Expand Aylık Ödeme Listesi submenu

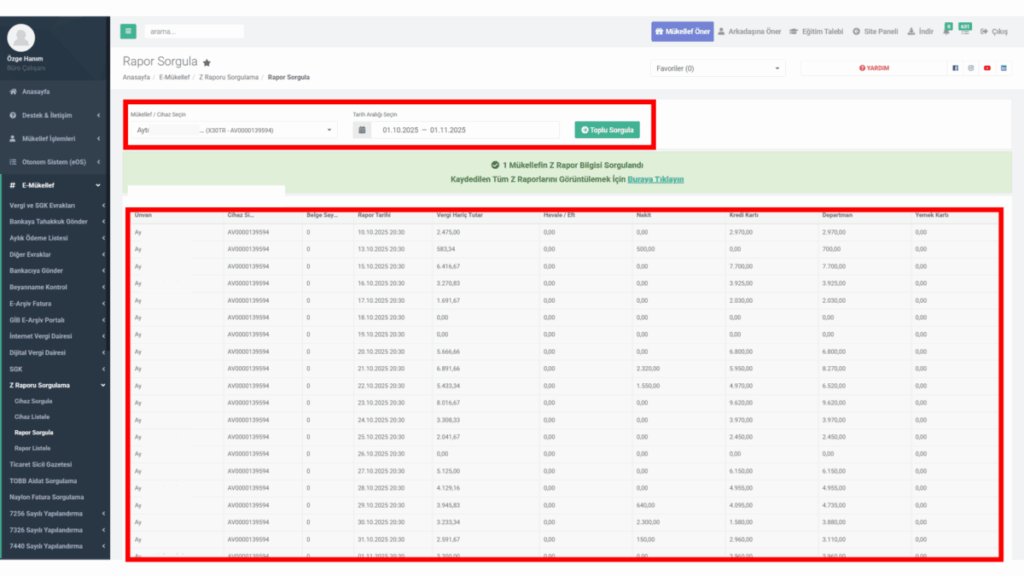pos(55,238)
